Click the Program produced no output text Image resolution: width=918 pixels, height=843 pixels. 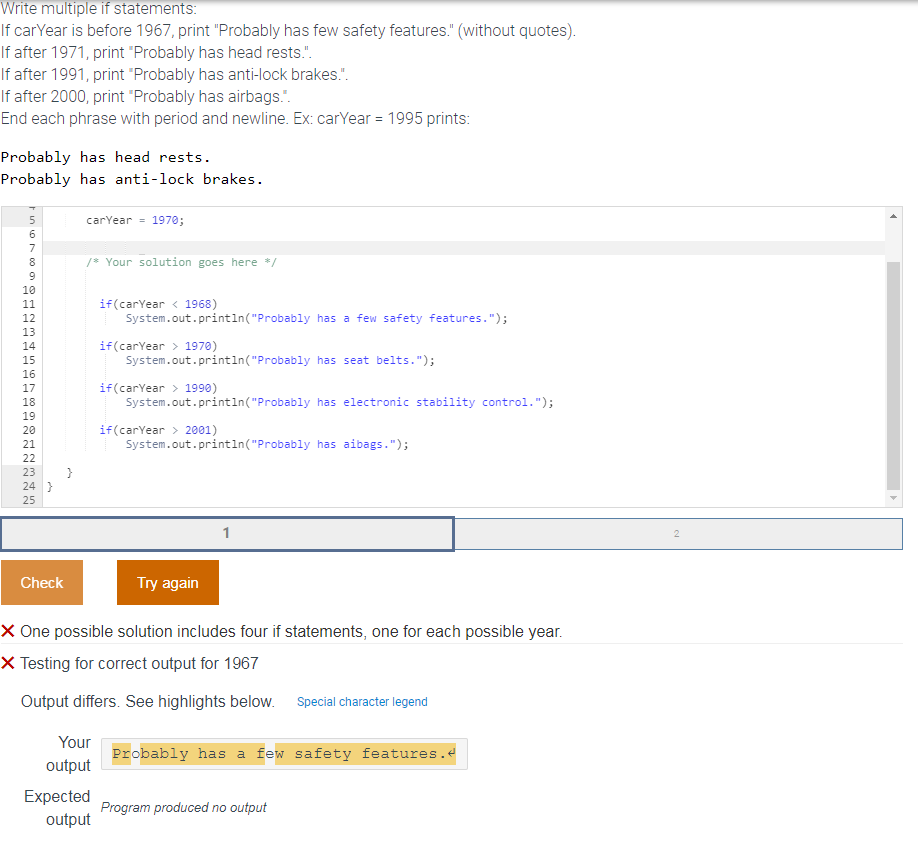coord(183,806)
